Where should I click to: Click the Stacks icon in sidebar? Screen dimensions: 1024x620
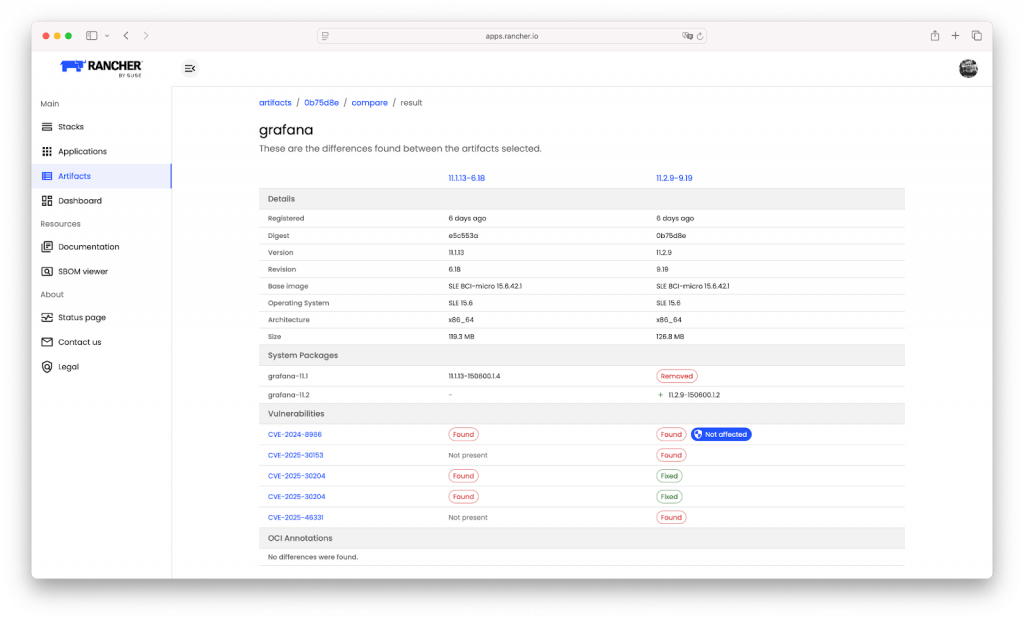[x=47, y=127]
